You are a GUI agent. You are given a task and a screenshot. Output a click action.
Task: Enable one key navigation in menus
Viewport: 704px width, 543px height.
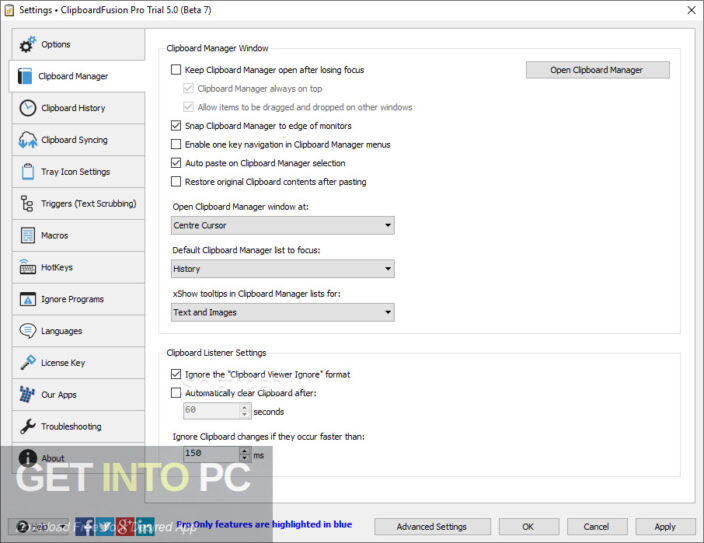(x=176, y=144)
